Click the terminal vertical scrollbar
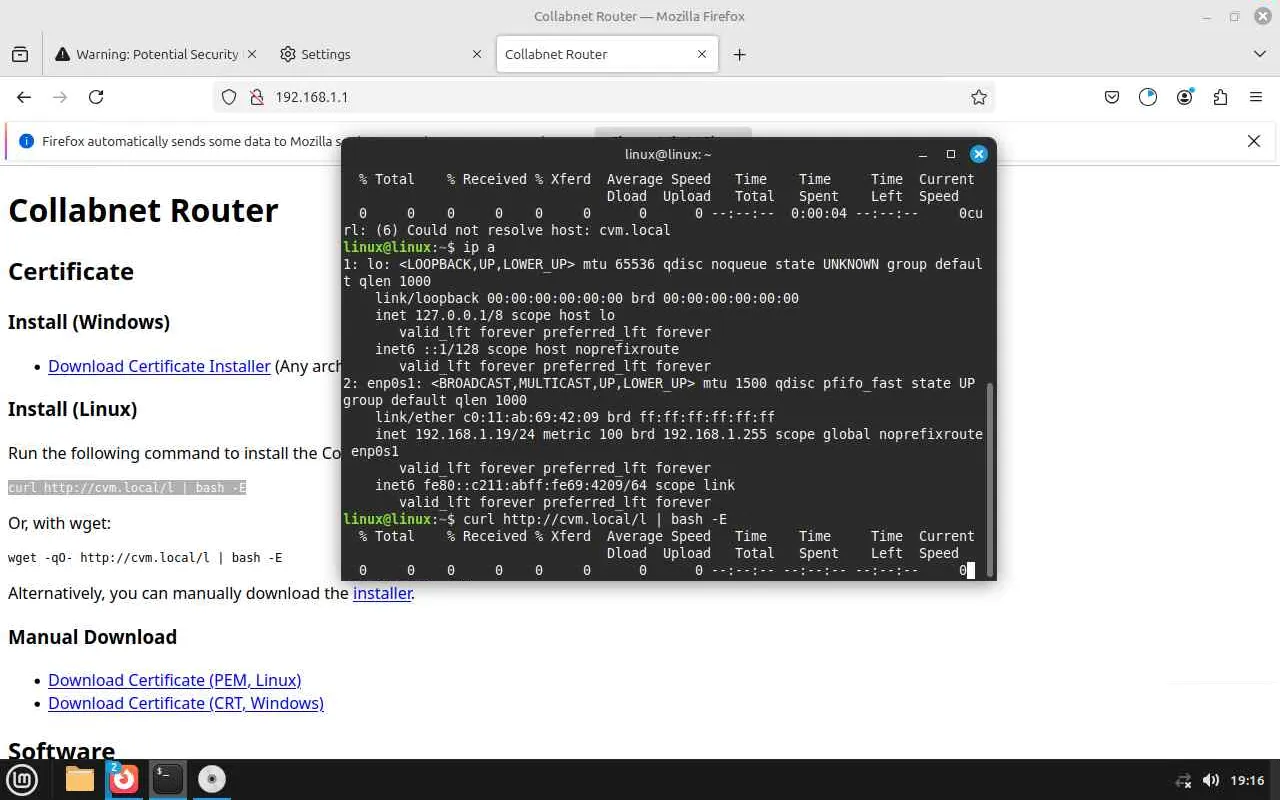This screenshot has width=1280, height=800. [991, 478]
